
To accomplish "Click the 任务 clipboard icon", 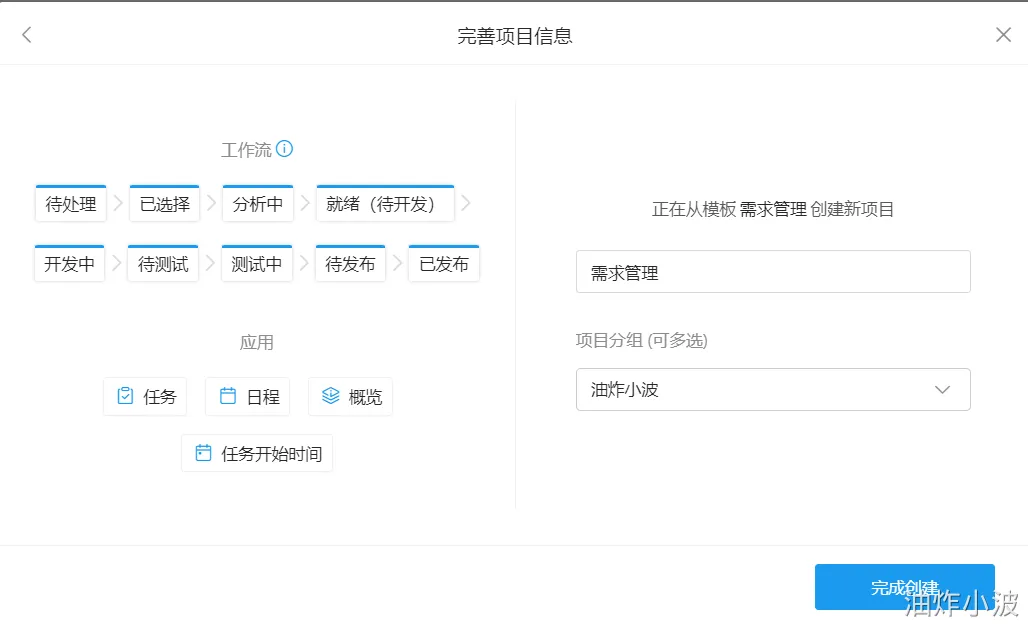I will point(125,396).
